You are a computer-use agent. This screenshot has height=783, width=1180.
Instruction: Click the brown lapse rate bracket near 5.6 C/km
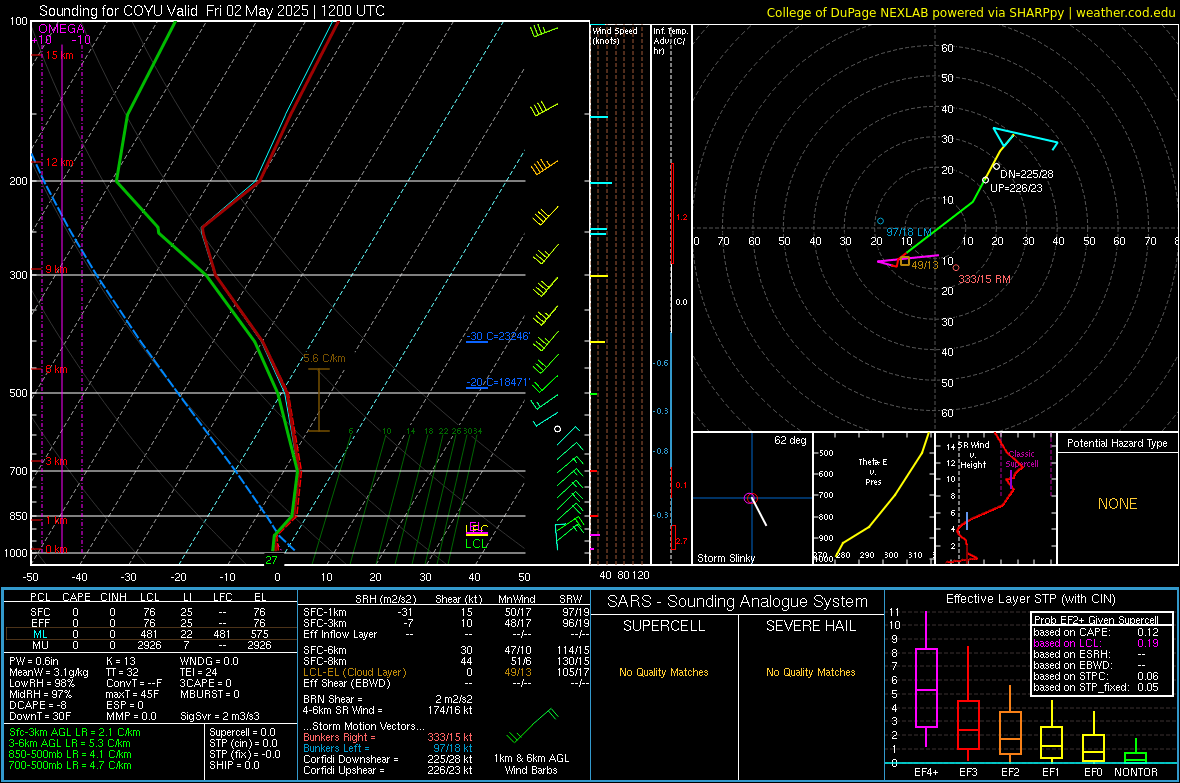[x=319, y=399]
